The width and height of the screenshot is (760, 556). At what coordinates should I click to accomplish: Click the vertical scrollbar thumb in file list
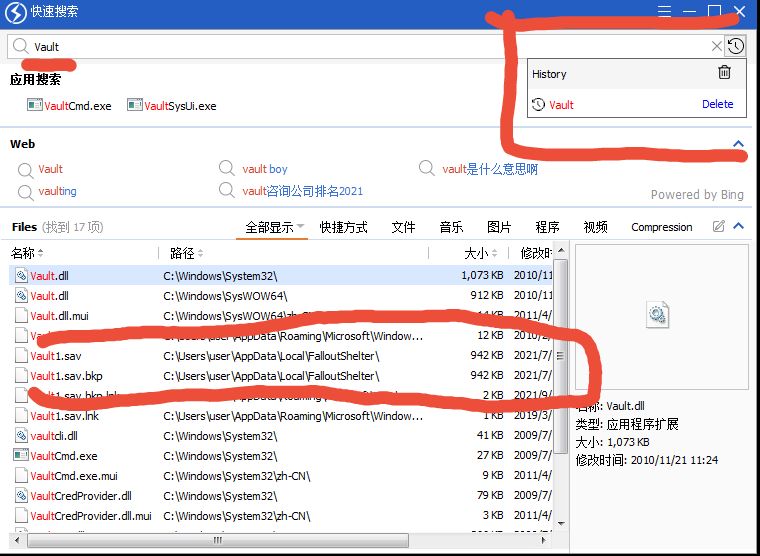click(x=560, y=356)
